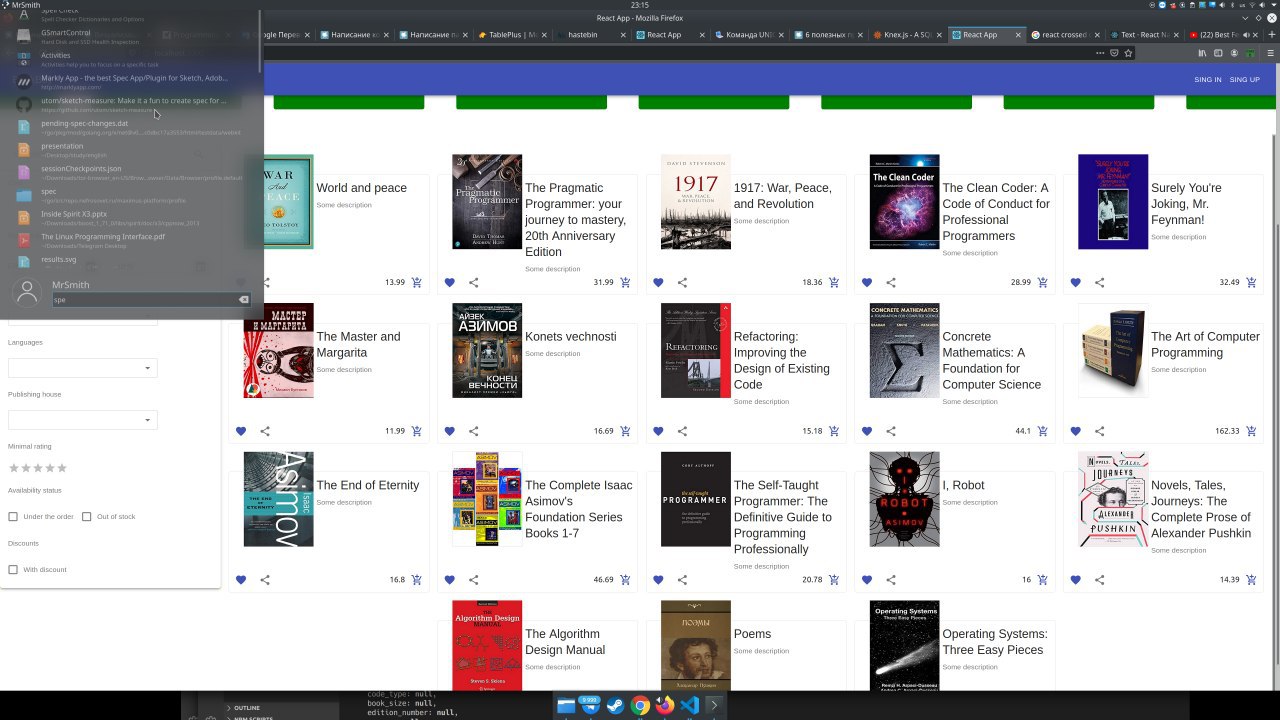Add Concrete Mathematics to cart
This screenshot has width=1280, height=720.
pyautogui.click(x=1043, y=431)
